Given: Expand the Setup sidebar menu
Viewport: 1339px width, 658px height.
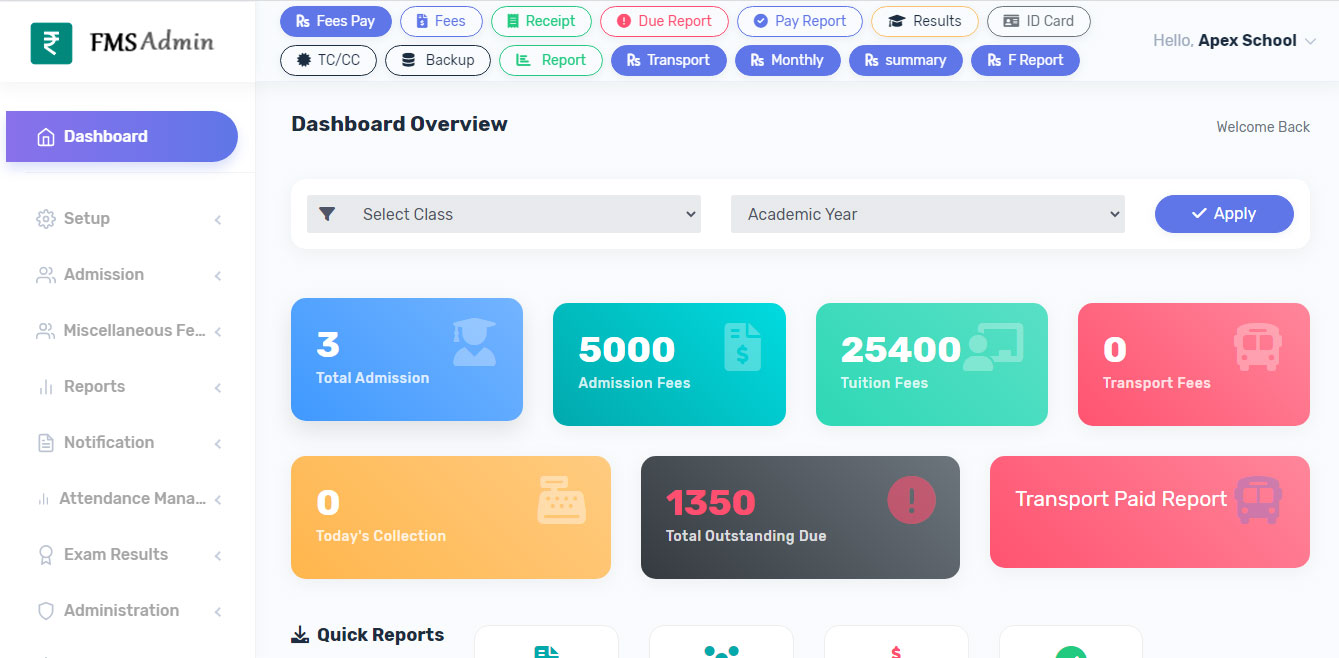Looking at the screenshot, I should (128, 219).
